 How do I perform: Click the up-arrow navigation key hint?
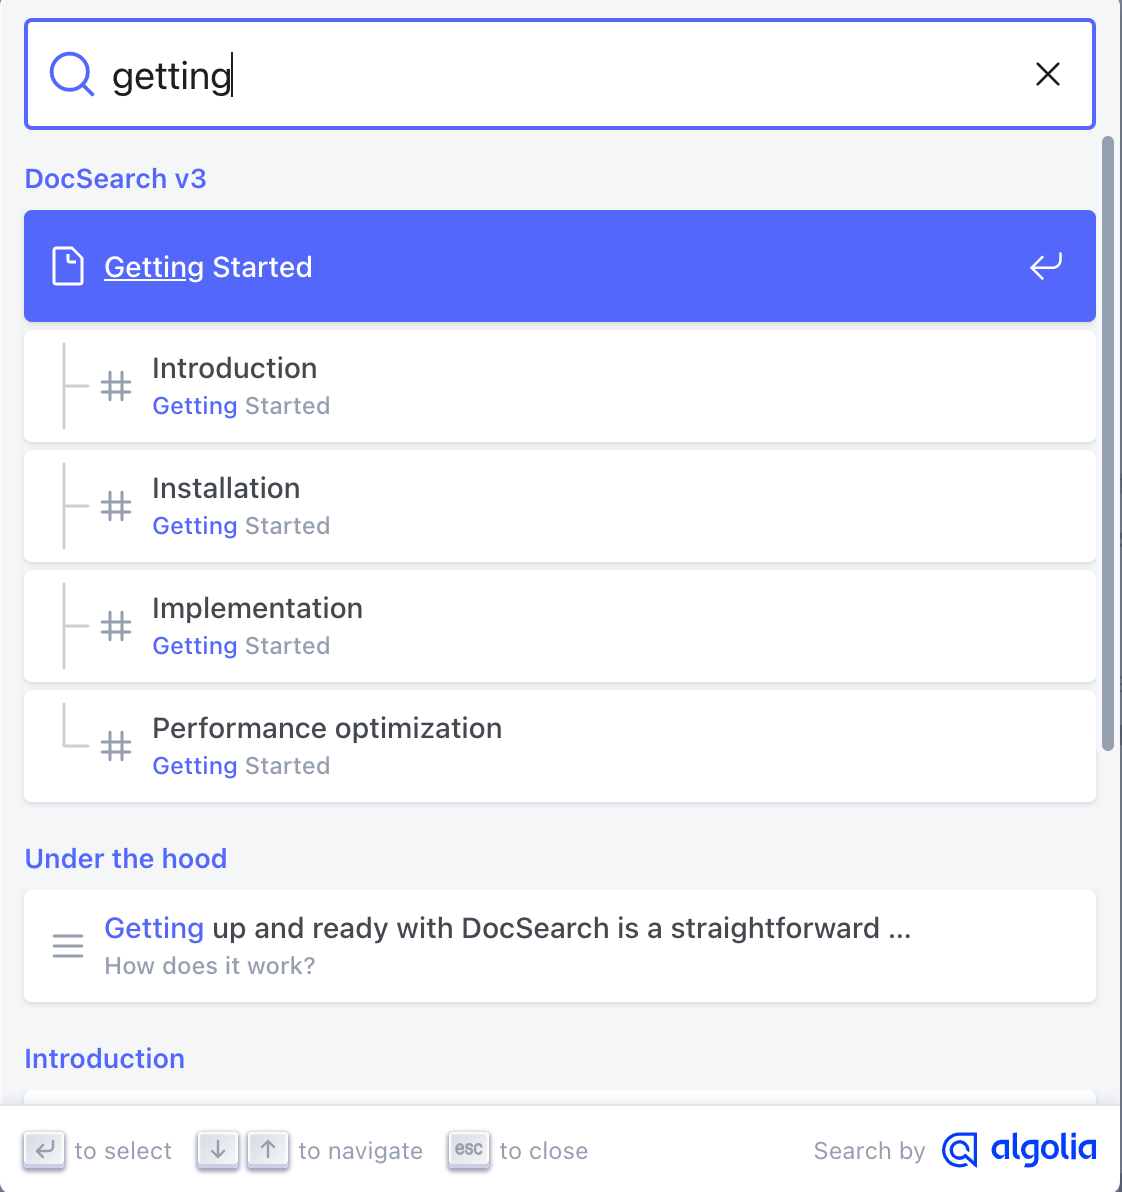268,1150
